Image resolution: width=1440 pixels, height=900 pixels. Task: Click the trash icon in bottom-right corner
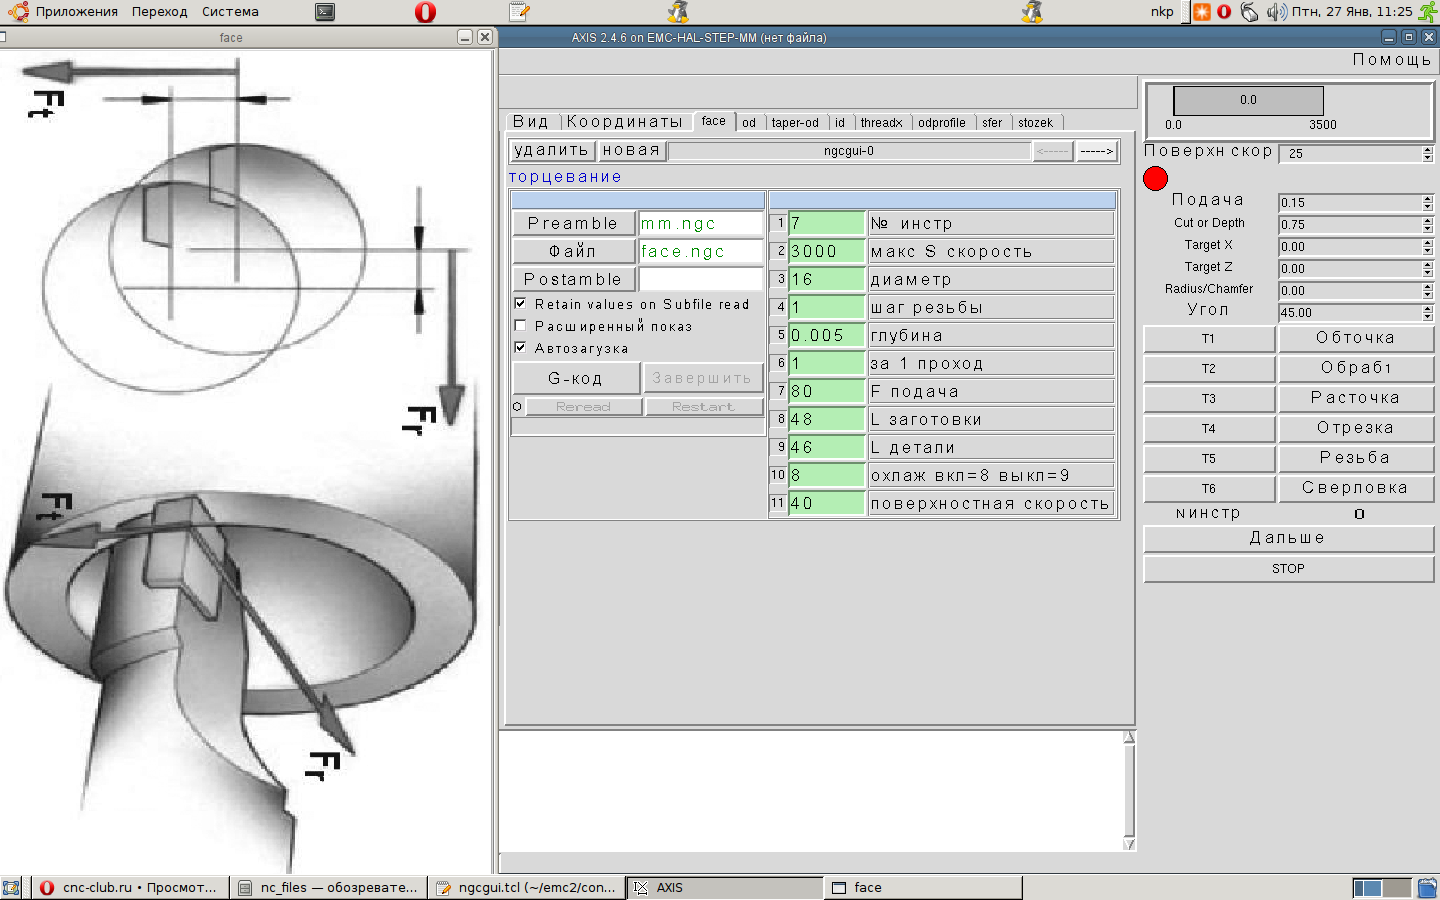coord(1427,887)
